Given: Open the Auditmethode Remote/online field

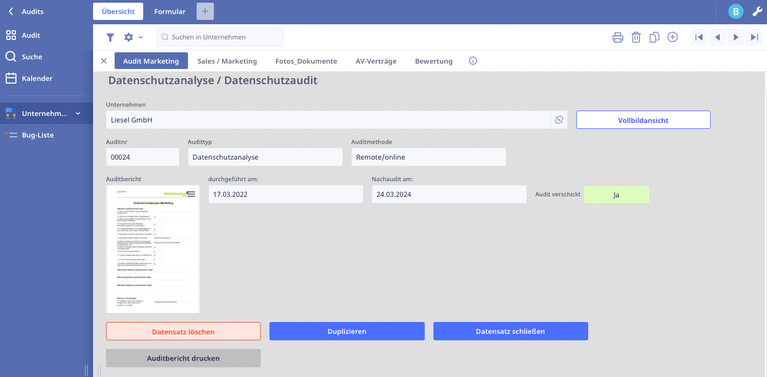Looking at the screenshot, I should click(429, 157).
